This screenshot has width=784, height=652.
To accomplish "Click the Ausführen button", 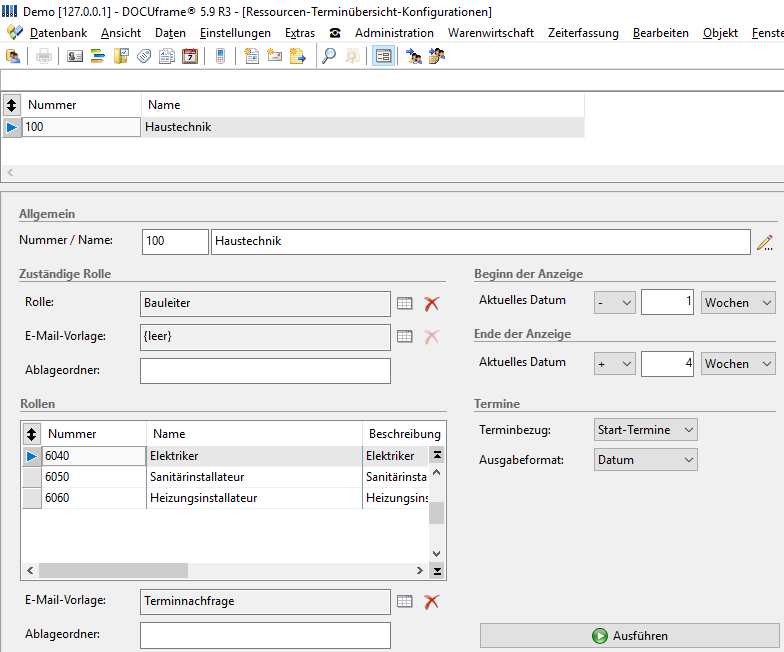I will (630, 636).
